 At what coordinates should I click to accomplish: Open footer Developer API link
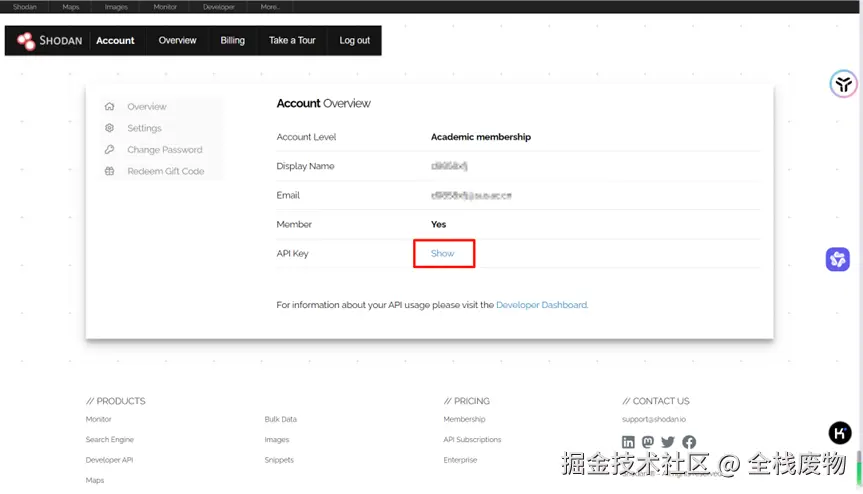109,460
